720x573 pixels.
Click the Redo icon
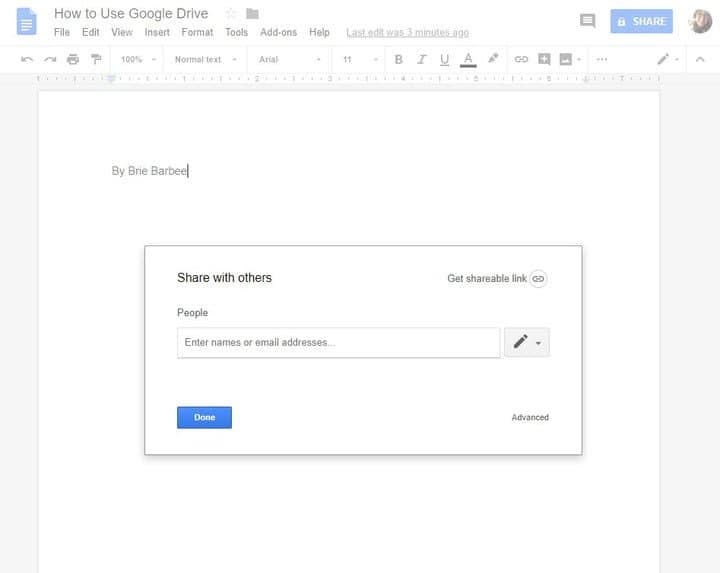click(x=50, y=59)
